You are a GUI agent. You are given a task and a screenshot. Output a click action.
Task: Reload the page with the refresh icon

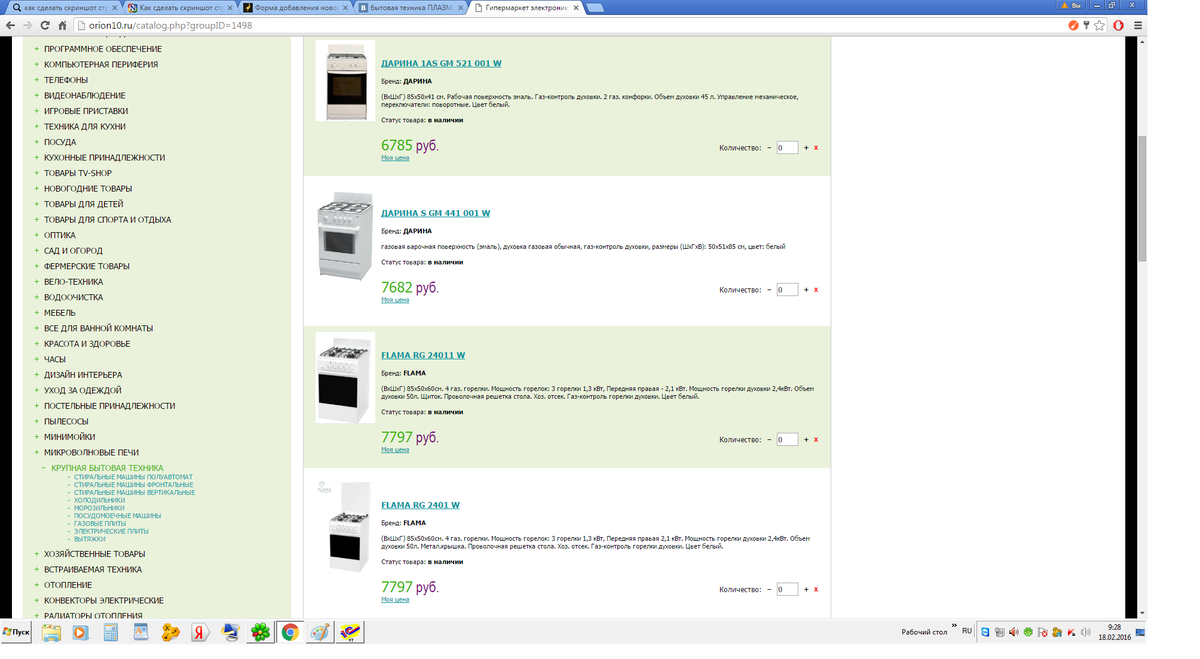pos(46,25)
